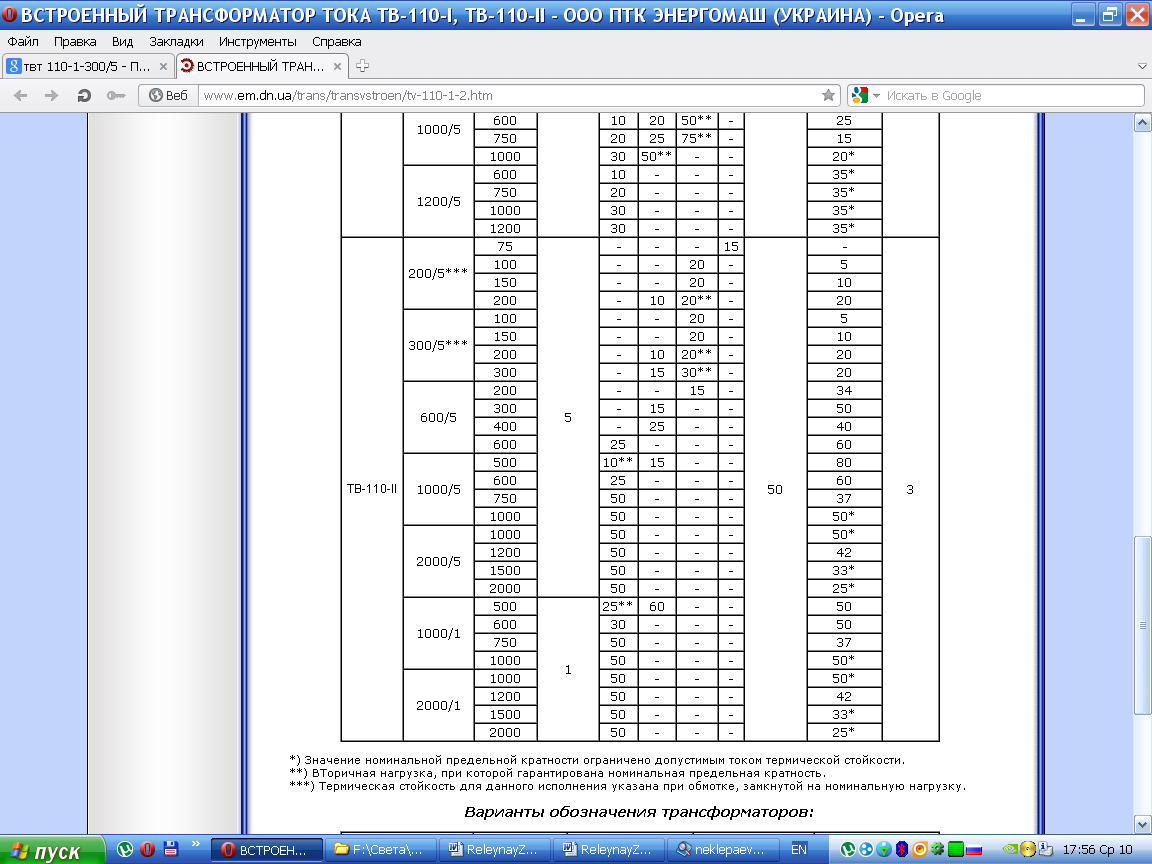The height and width of the screenshot is (864, 1152).
Task: Open the Файл menu
Action: (23, 42)
